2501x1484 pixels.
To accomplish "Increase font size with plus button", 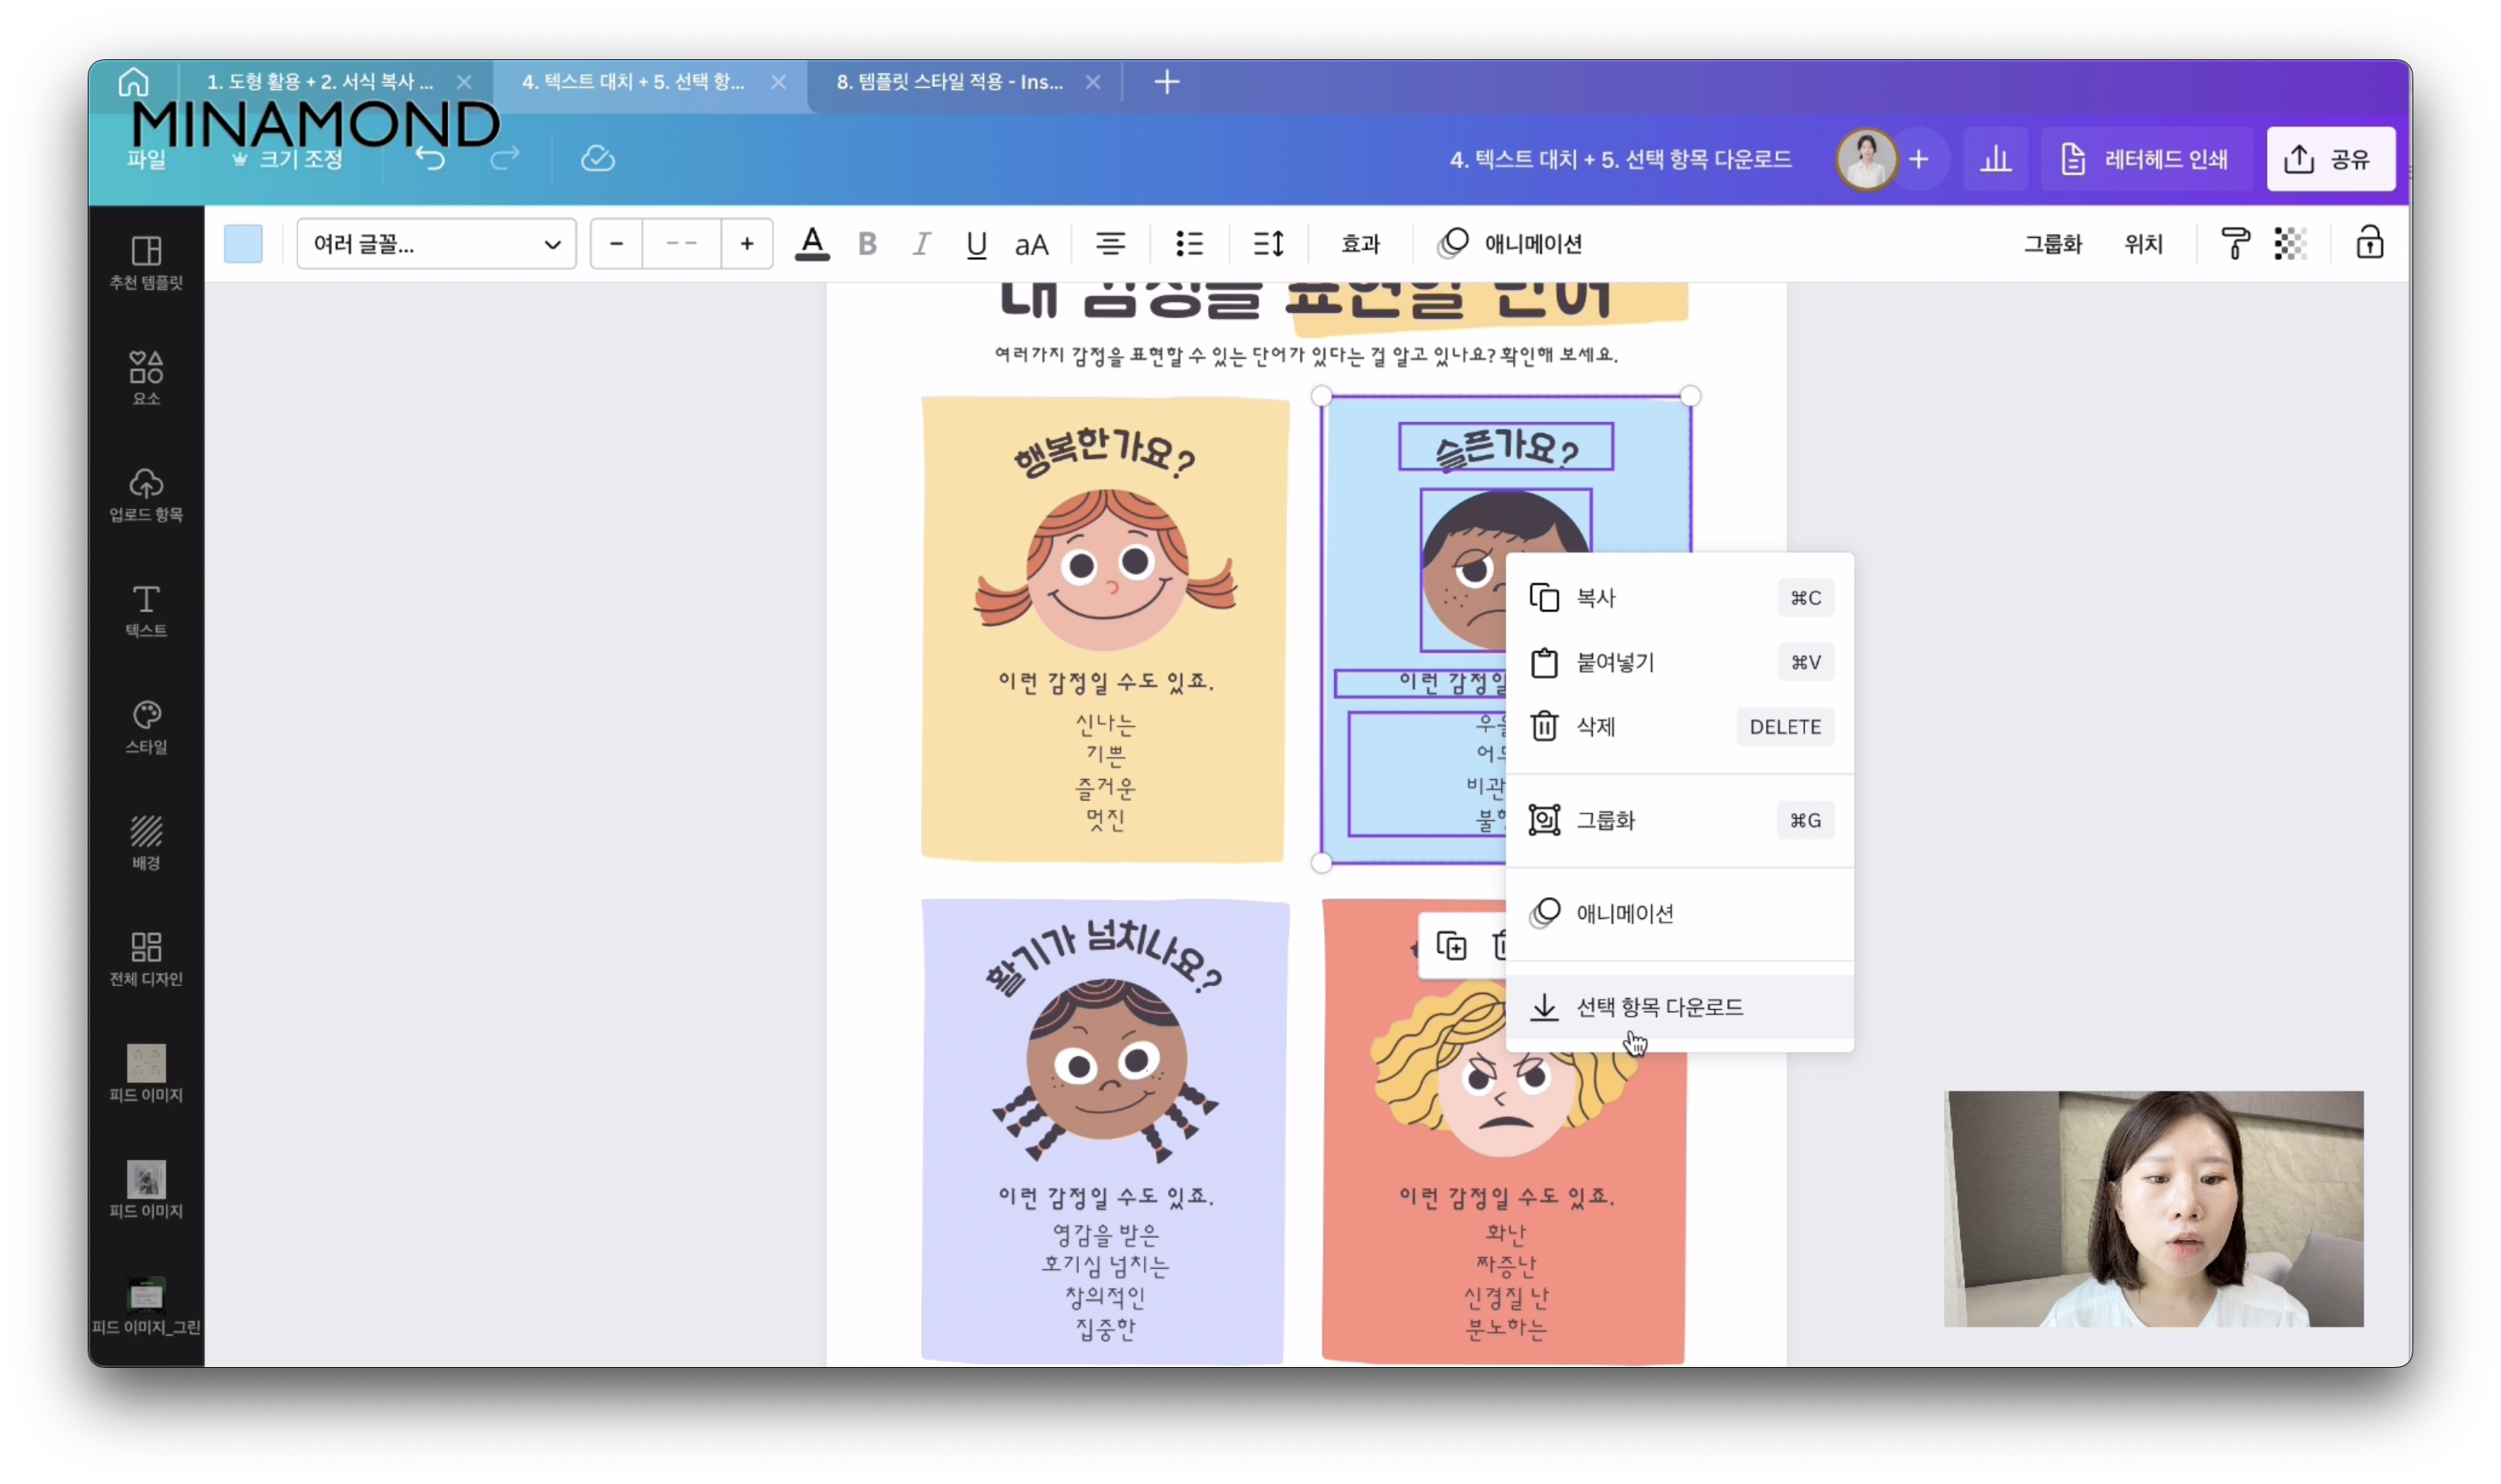I will (x=746, y=244).
